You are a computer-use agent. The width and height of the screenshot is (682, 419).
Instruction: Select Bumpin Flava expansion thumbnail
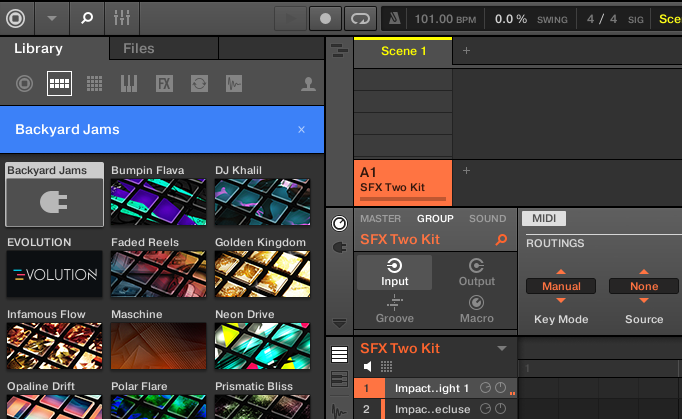pos(158,202)
